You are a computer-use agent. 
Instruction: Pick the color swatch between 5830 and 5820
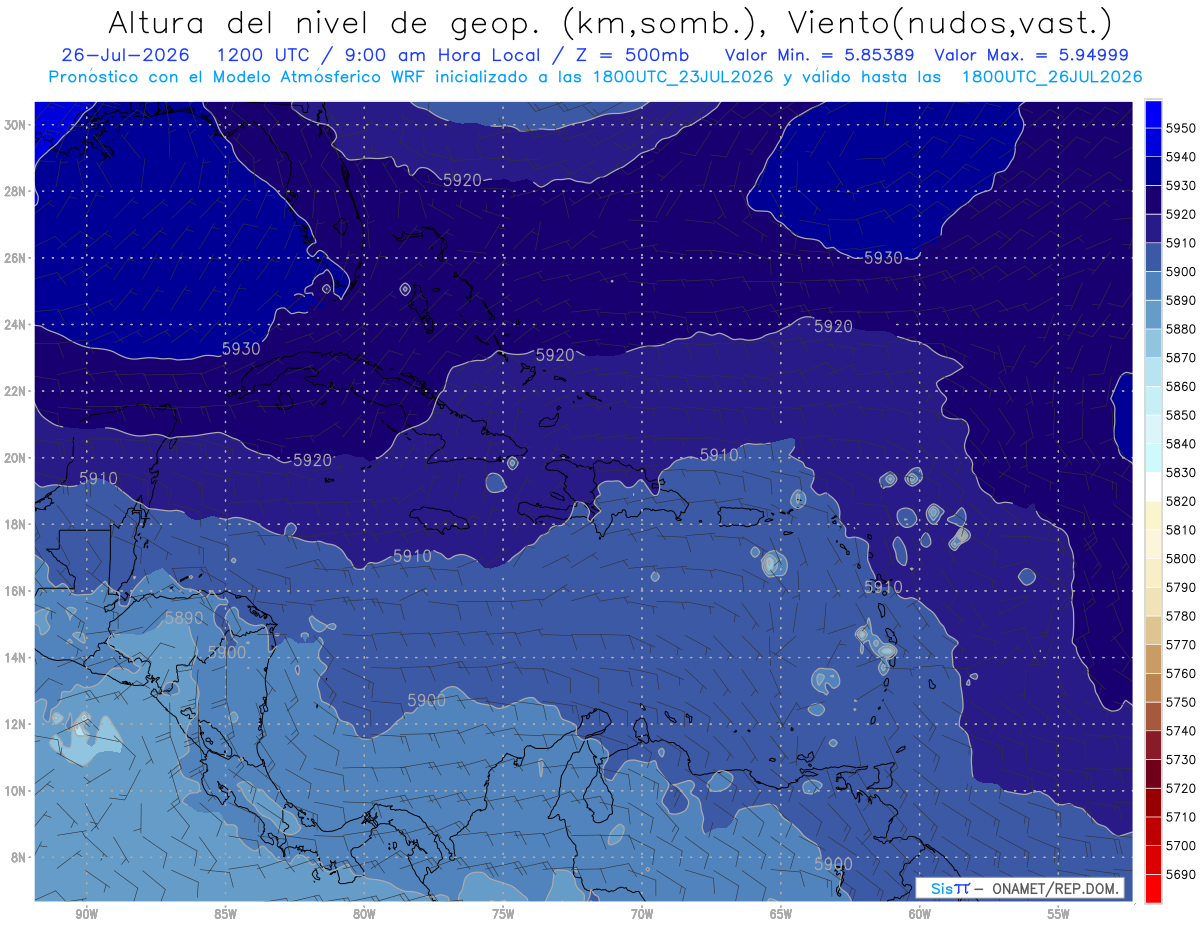point(1153,487)
